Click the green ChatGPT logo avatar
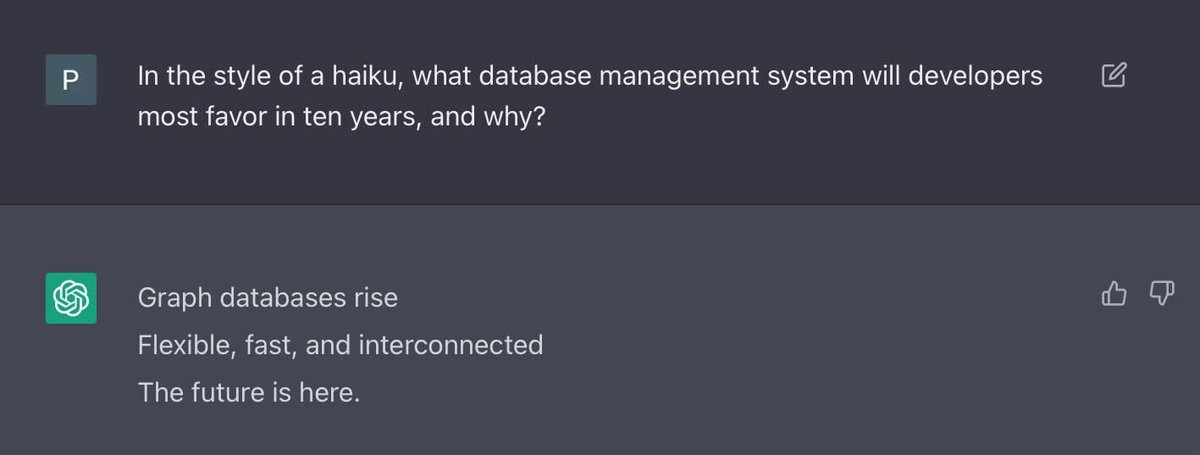1200x455 pixels. pyautogui.click(x=71, y=298)
